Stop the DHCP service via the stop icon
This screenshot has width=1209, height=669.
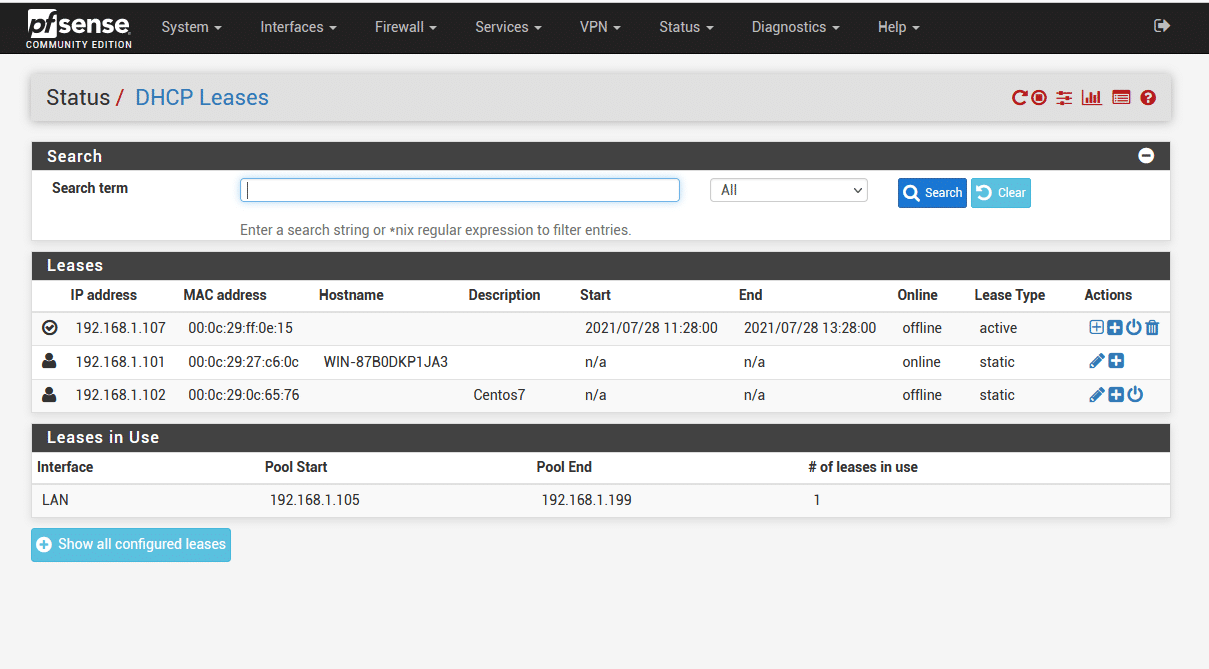pyautogui.click(x=1038, y=97)
